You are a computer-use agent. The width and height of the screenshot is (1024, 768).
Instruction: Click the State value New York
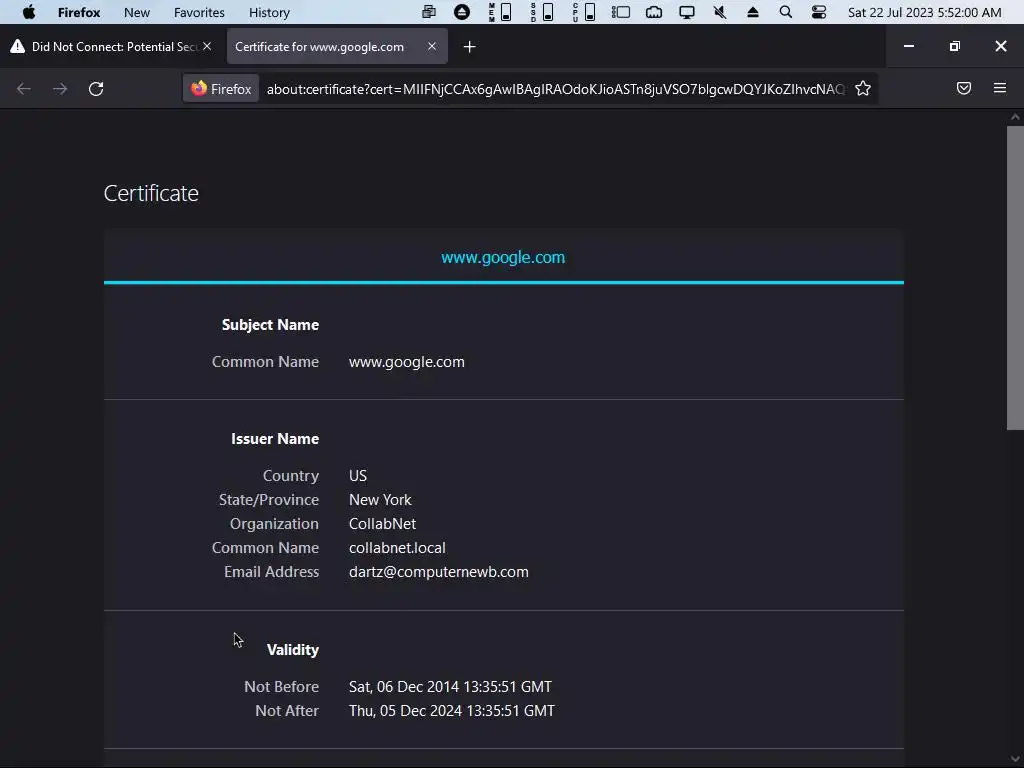[x=380, y=500]
